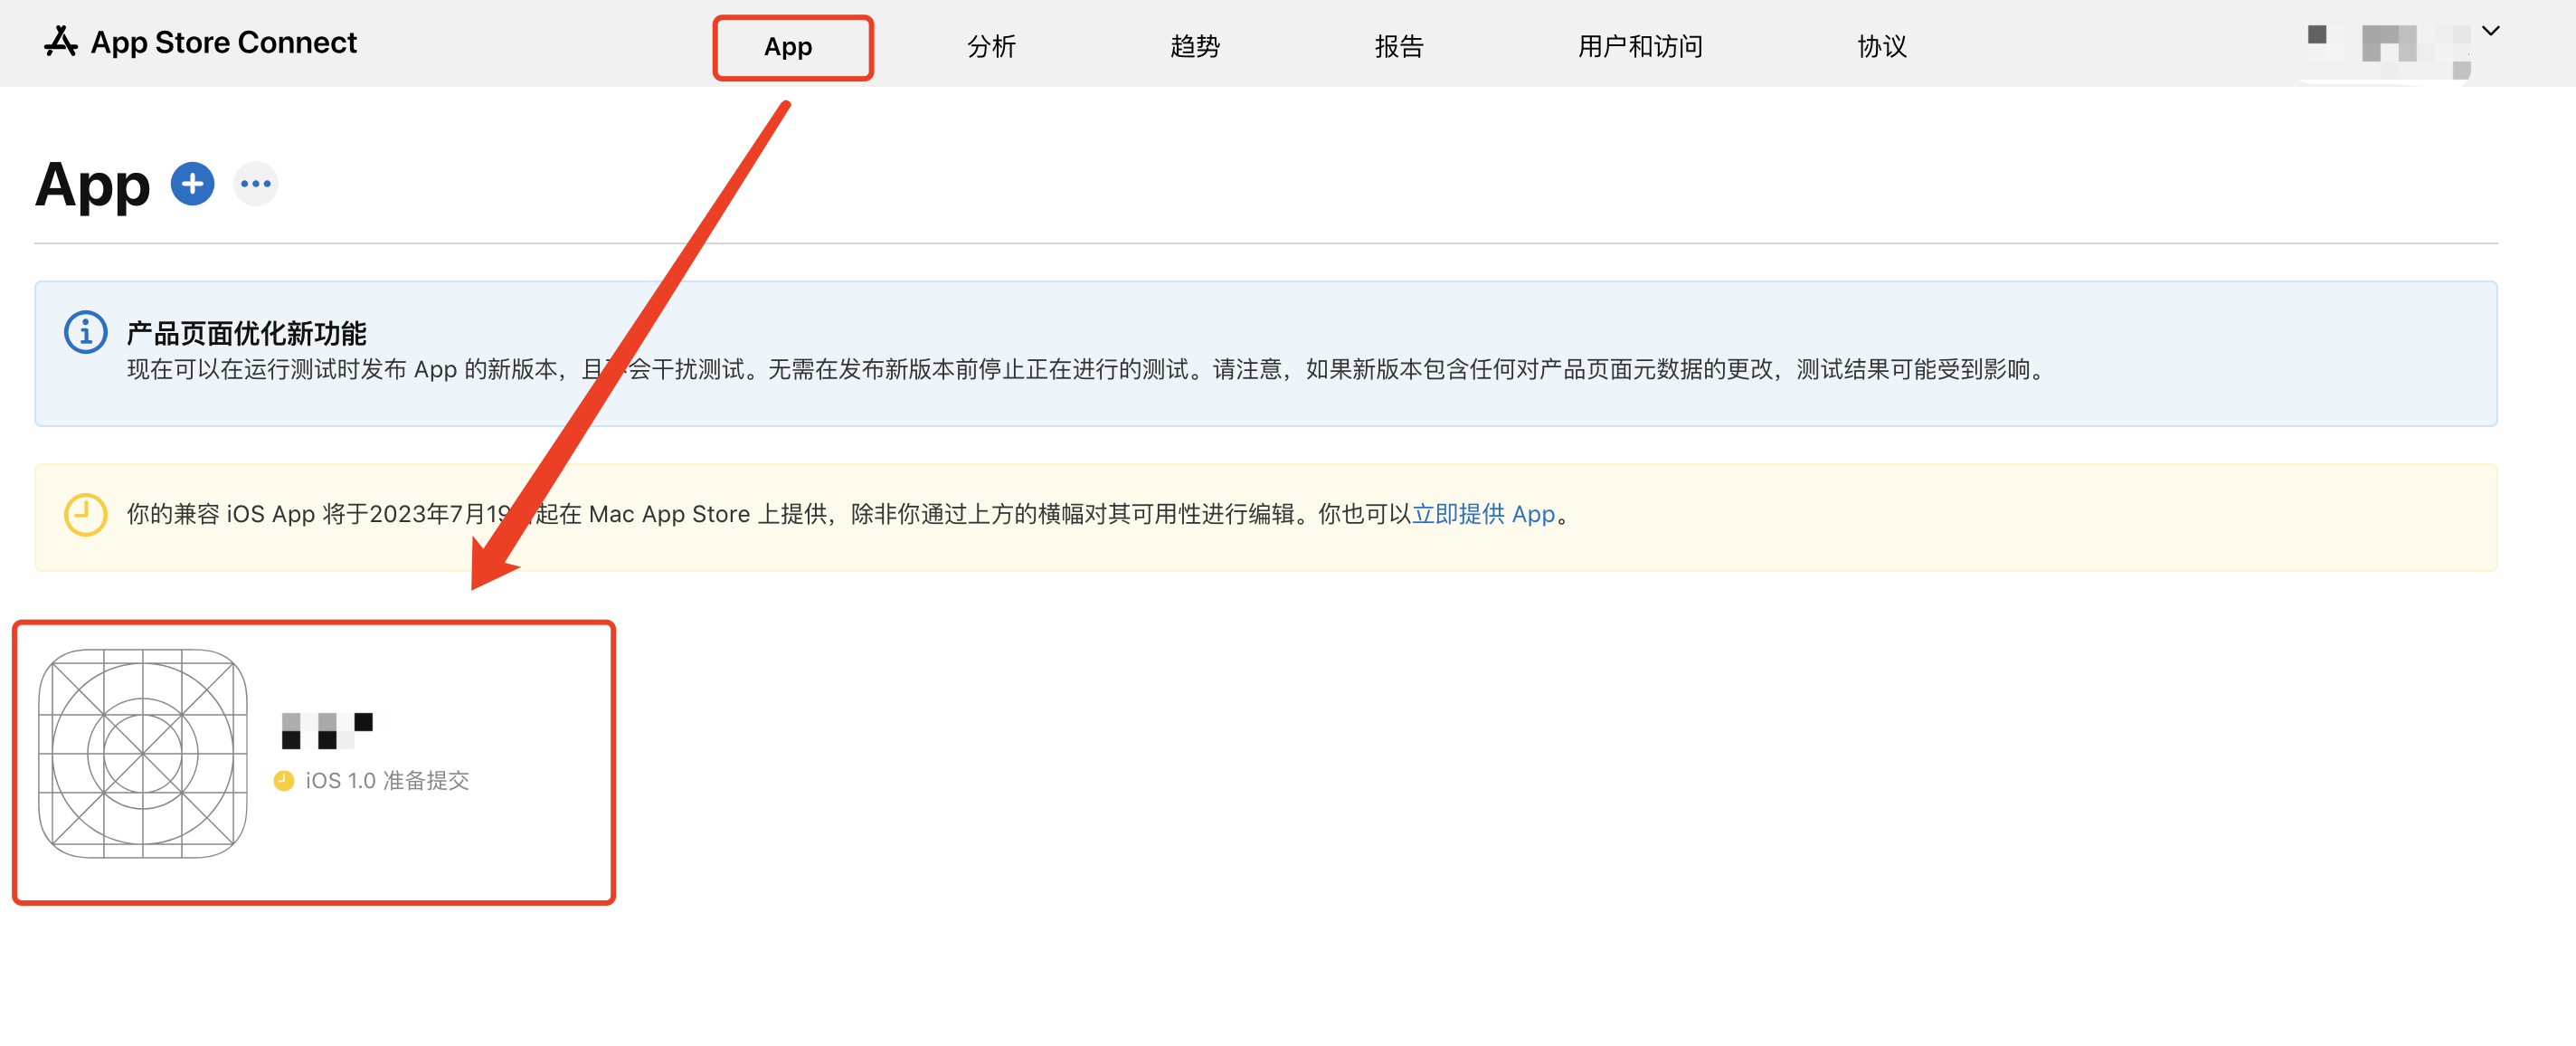Click the blue plus add app button

point(192,184)
